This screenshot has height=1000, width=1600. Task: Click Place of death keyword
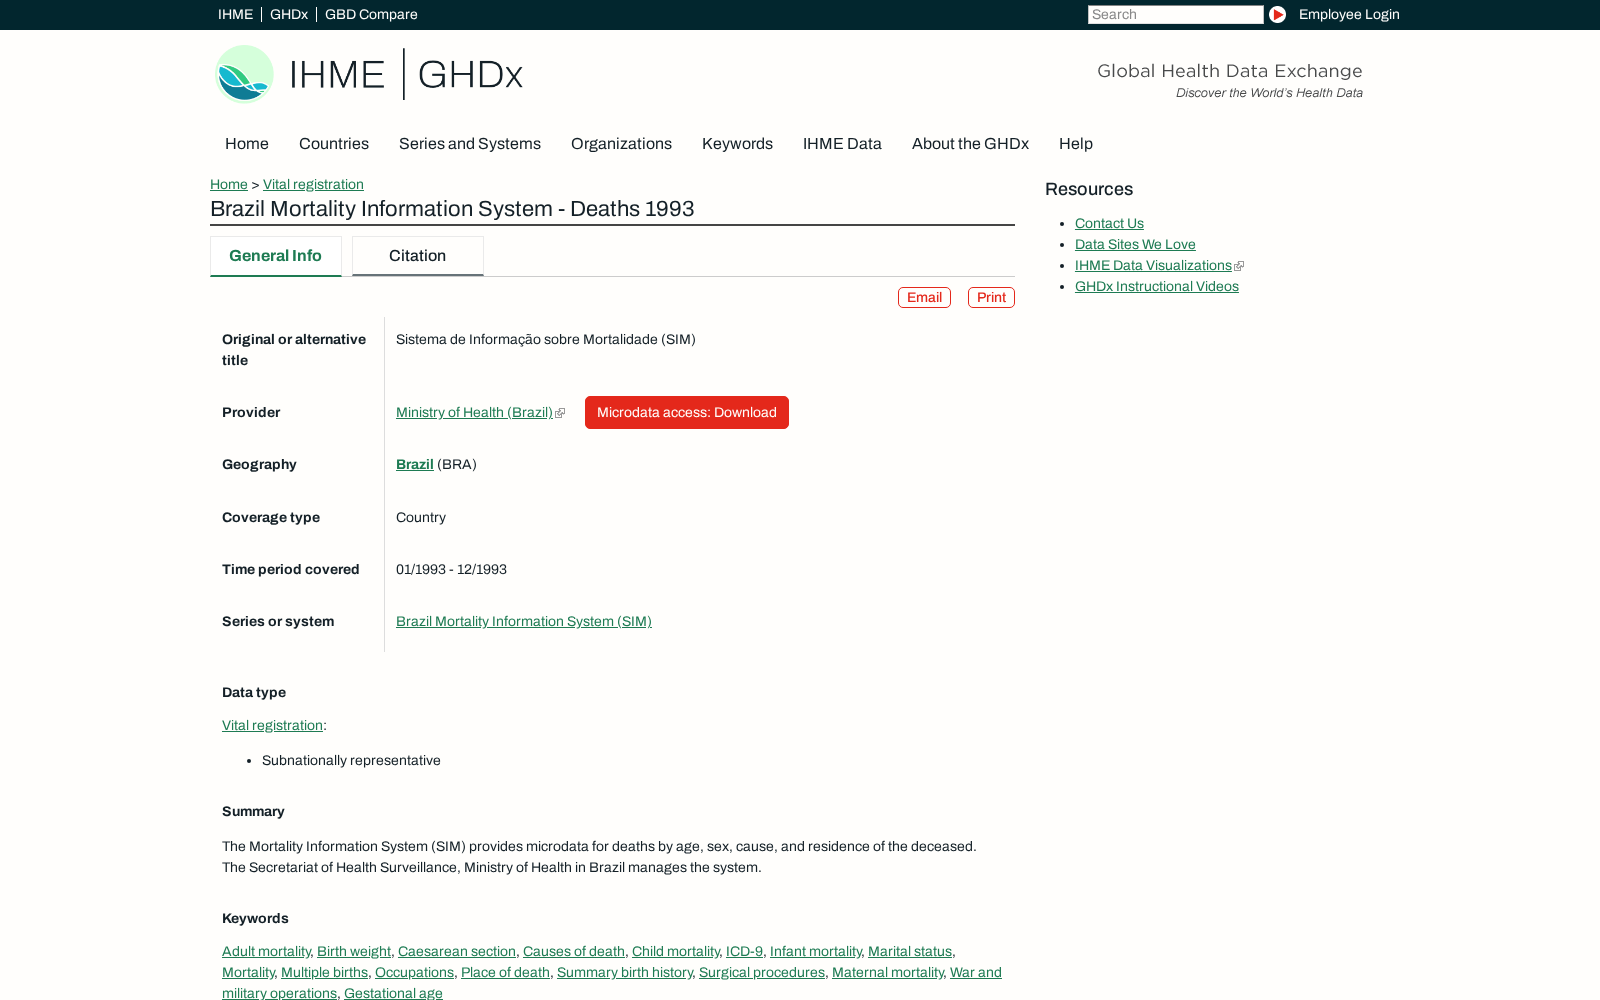coord(505,973)
